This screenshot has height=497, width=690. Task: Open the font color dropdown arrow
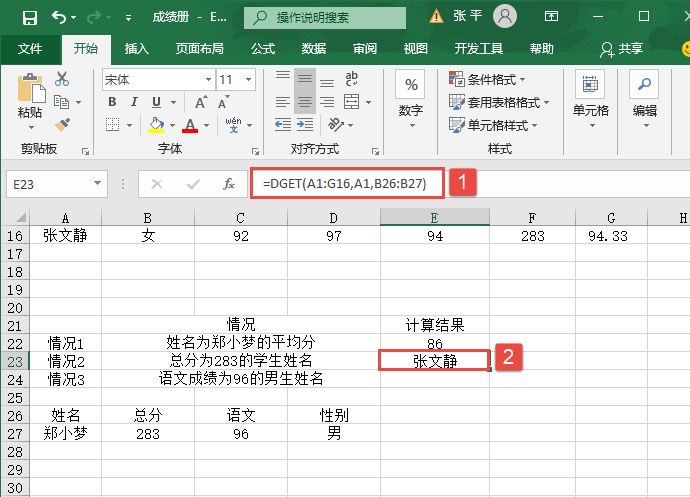206,125
